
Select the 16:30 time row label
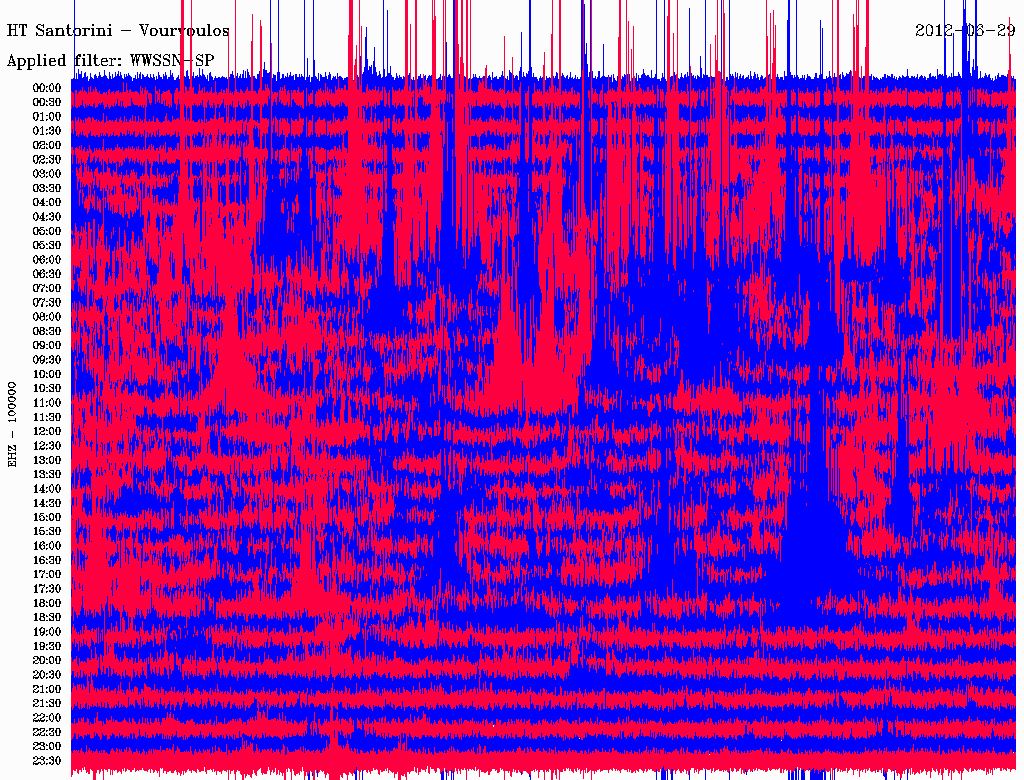pos(47,560)
